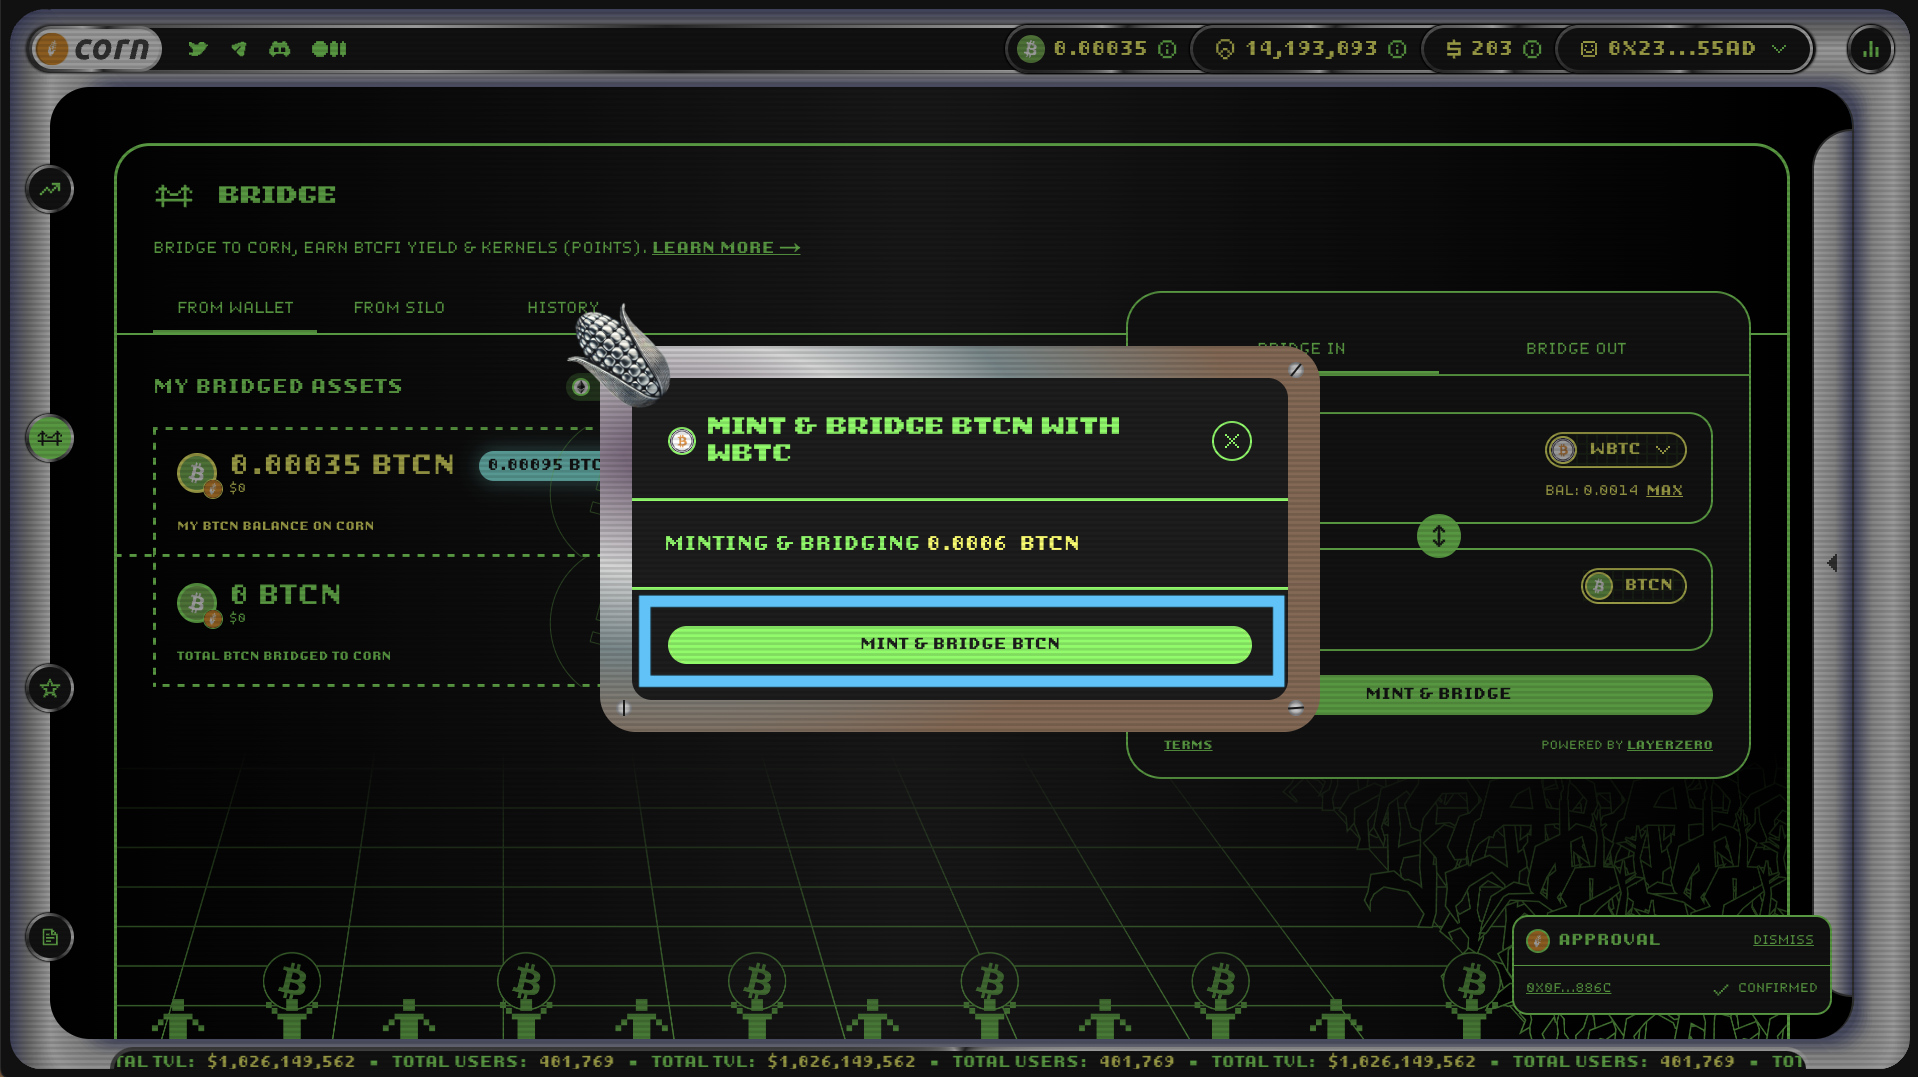Click the BAL: 0.0014 balance text
Viewport: 1918px width, 1077px height.
pyautogui.click(x=1591, y=490)
